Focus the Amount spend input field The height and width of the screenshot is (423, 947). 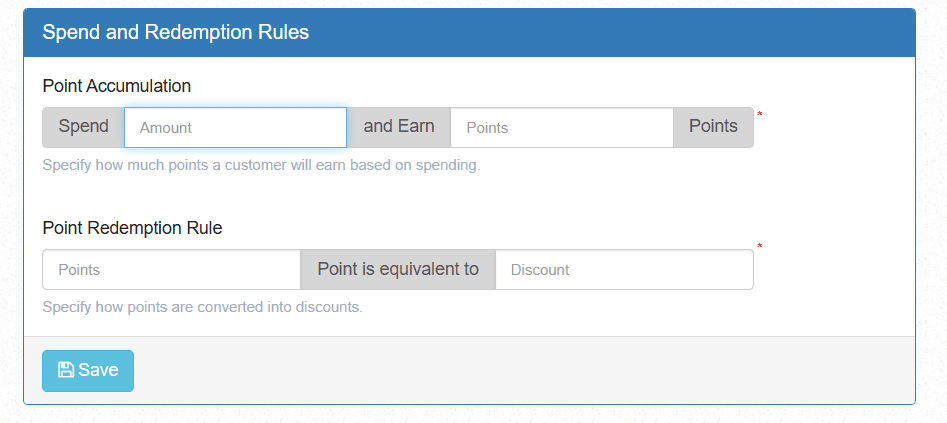coord(236,128)
